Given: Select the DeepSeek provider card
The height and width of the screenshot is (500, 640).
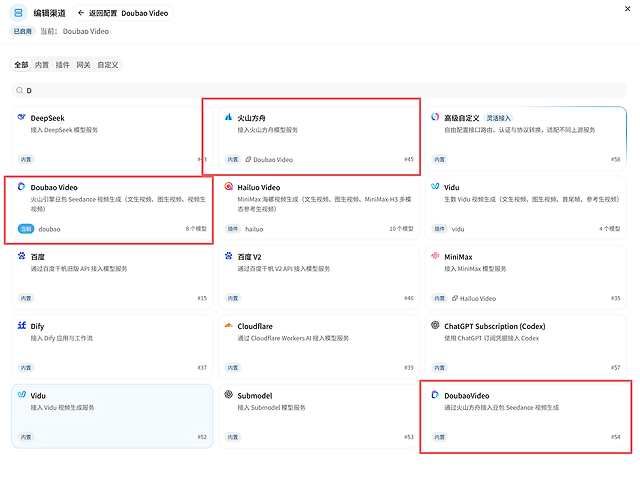Looking at the screenshot, I should 112,138.
